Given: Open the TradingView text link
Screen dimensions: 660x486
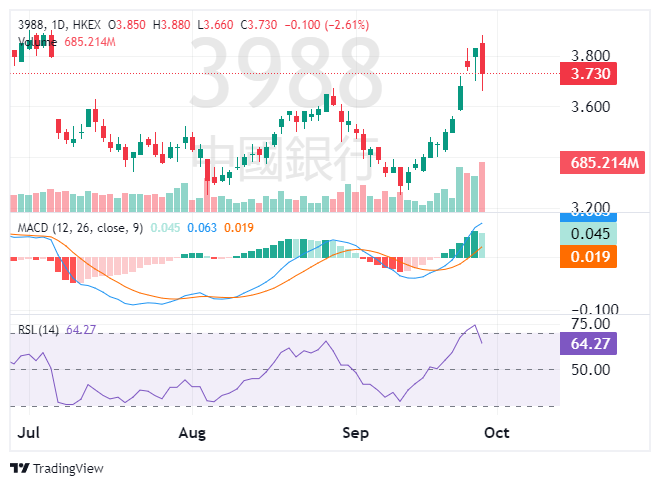Looking at the screenshot, I should point(68,468).
